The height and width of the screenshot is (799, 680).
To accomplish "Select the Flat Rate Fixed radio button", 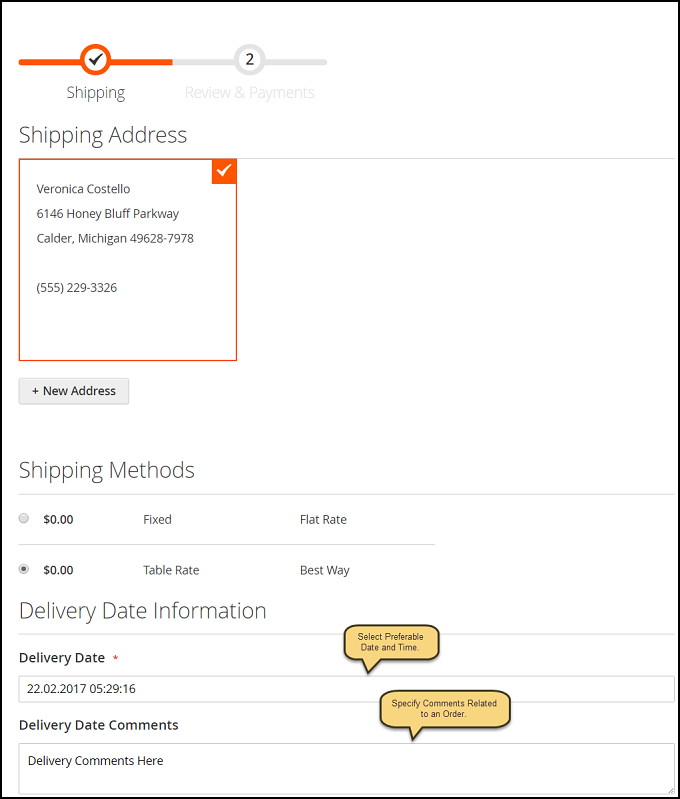I will tap(24, 518).
